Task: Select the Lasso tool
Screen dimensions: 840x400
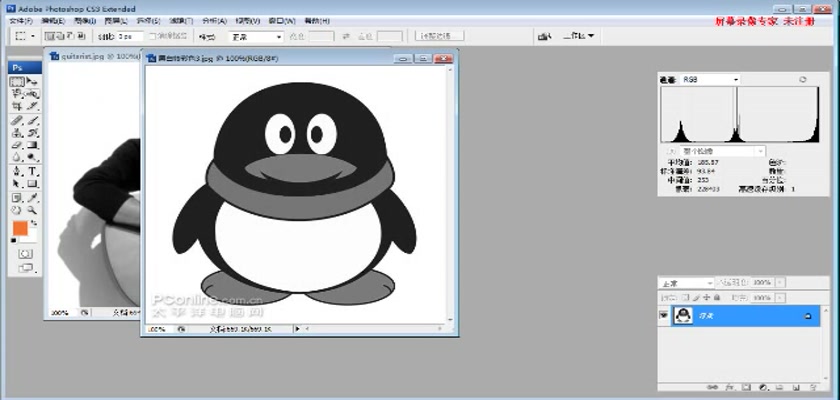Action: click(x=18, y=94)
